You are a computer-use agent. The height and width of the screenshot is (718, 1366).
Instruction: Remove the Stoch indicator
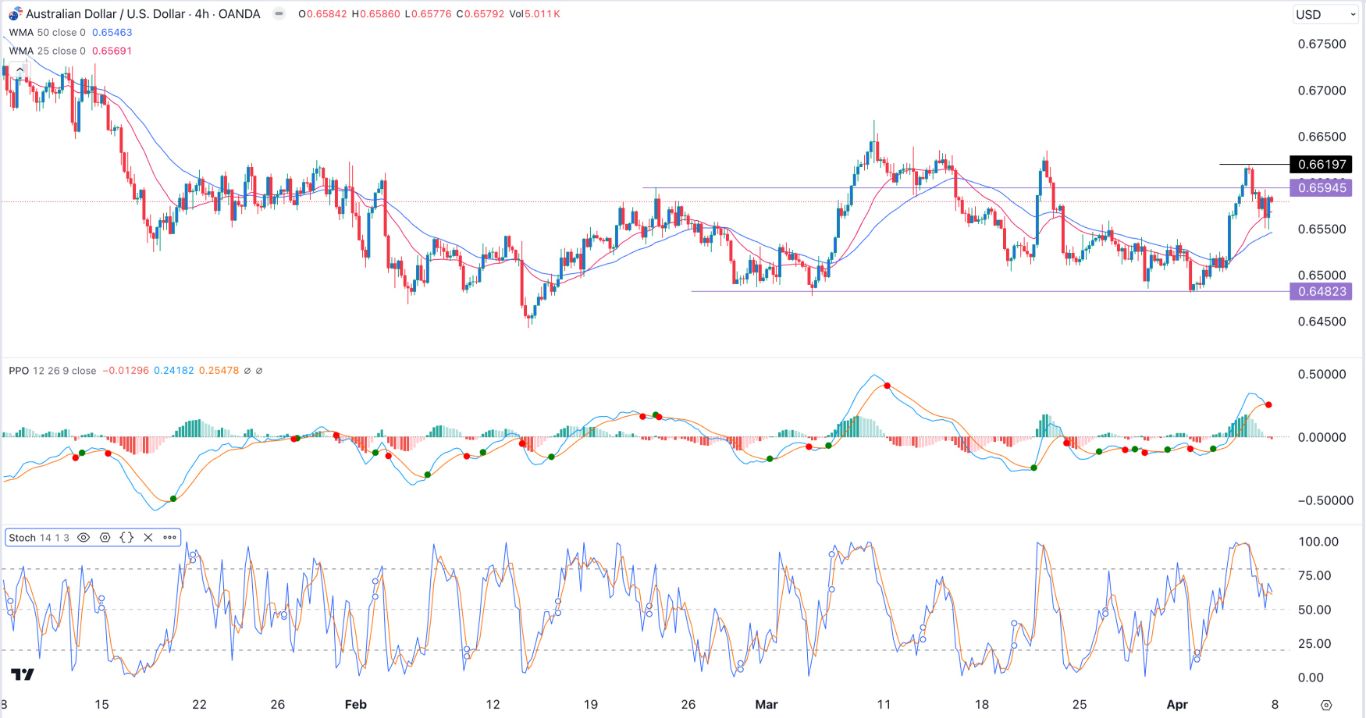point(148,538)
